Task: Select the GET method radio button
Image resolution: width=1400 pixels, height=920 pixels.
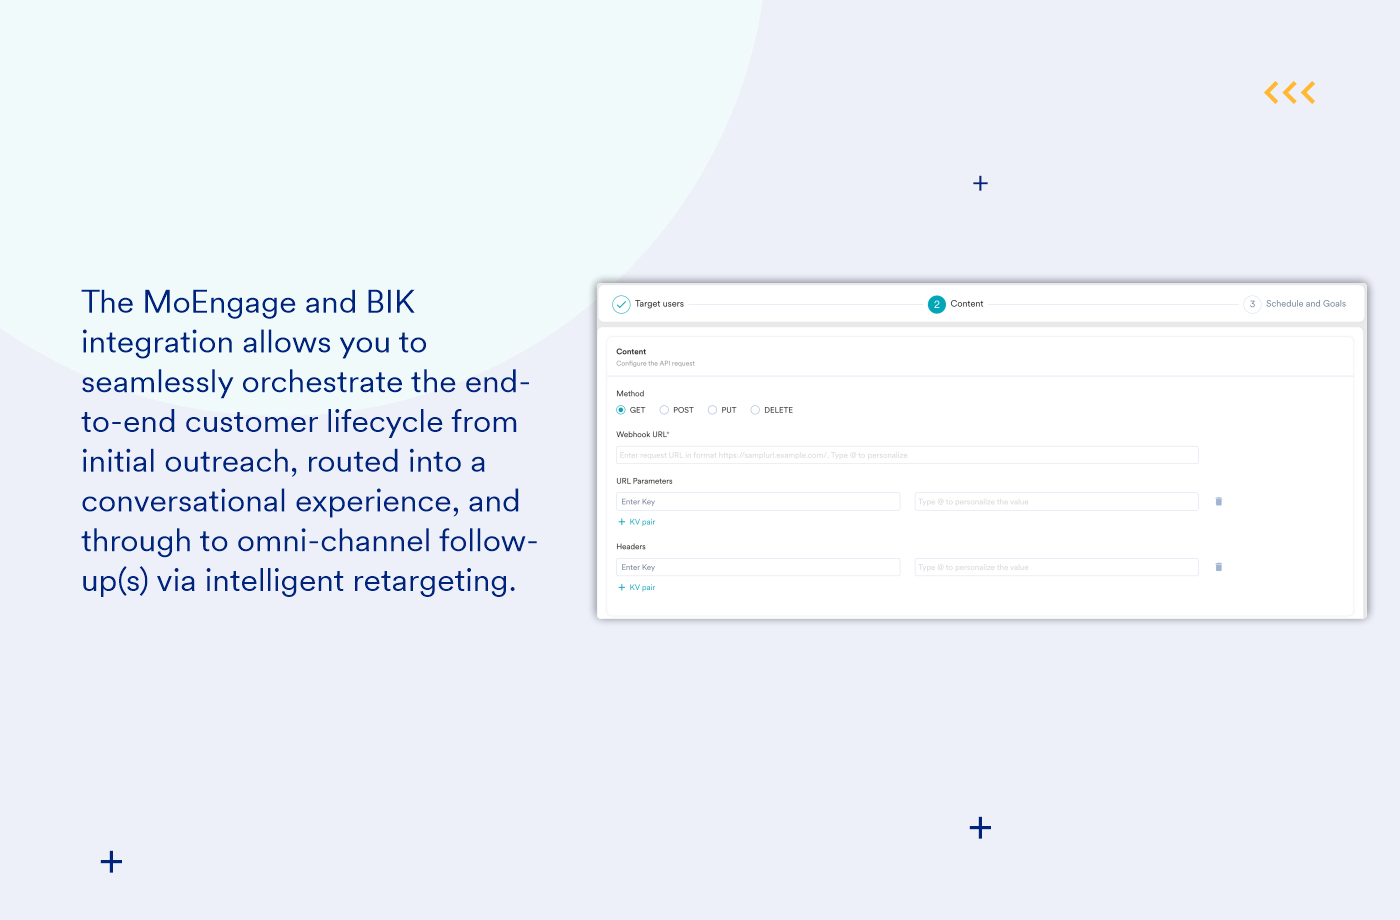Action: coord(621,410)
